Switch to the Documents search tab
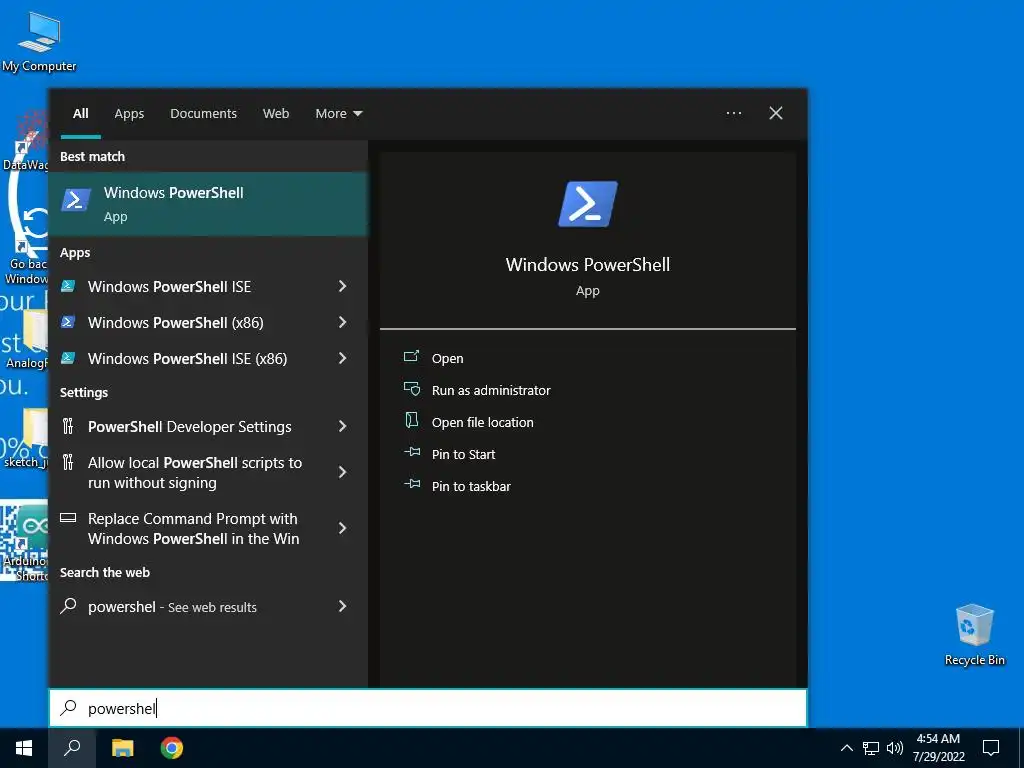This screenshot has height=768, width=1024. tap(203, 114)
